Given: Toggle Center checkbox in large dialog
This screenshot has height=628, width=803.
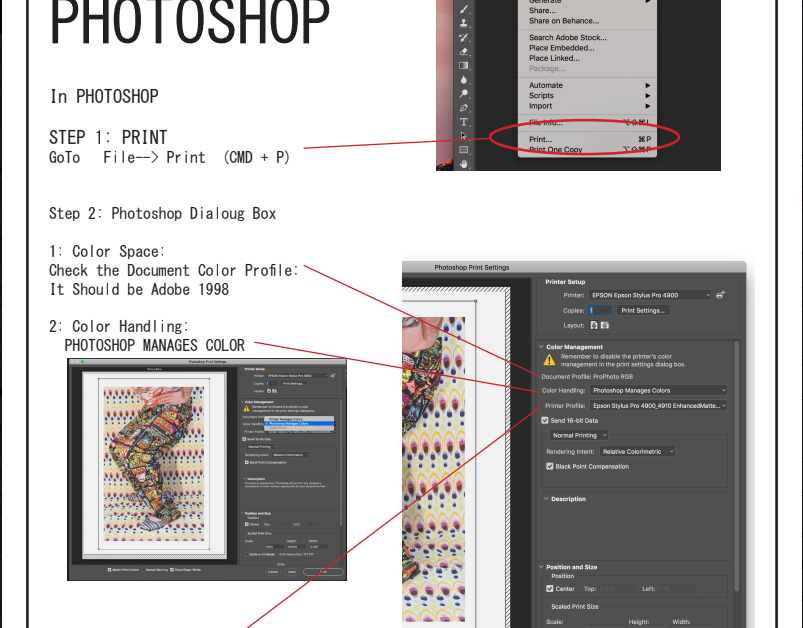Looking at the screenshot, I should pyautogui.click(x=550, y=589).
